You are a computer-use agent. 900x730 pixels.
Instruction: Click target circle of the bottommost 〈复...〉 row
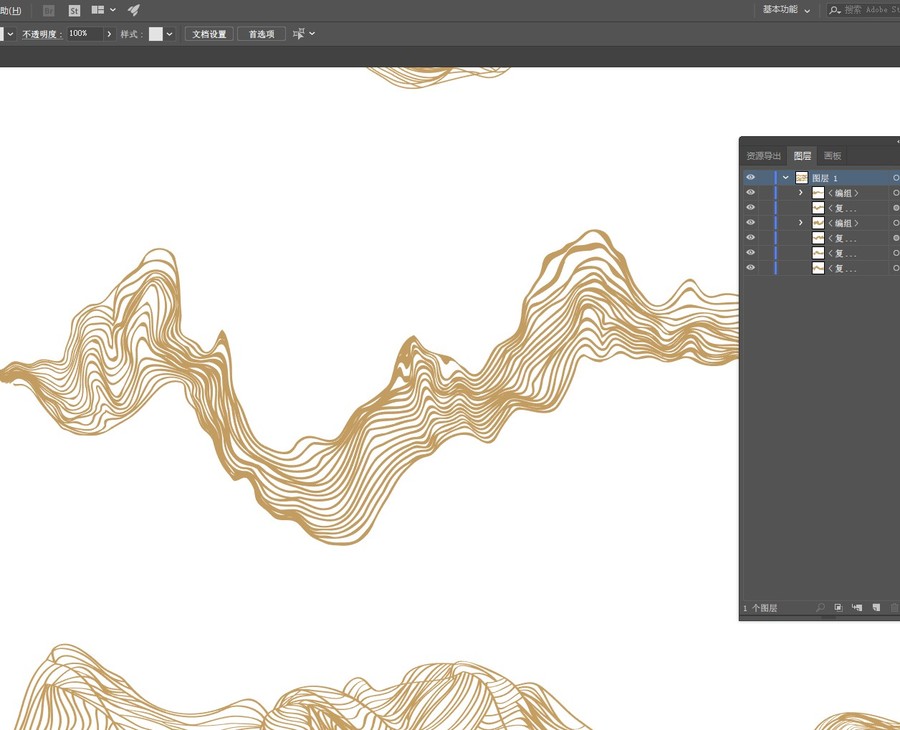(x=896, y=268)
